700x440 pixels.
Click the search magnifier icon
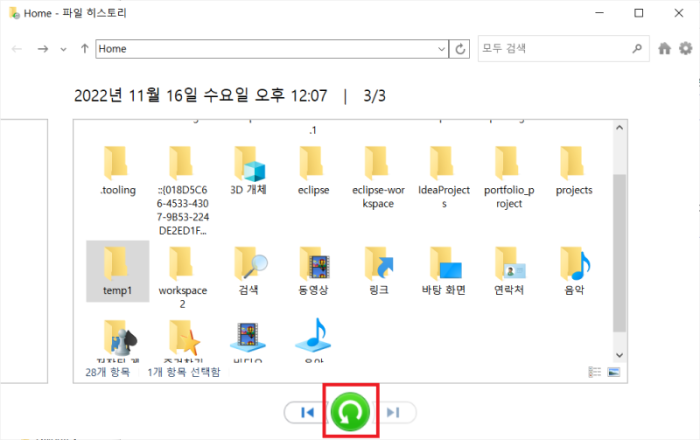click(x=637, y=48)
